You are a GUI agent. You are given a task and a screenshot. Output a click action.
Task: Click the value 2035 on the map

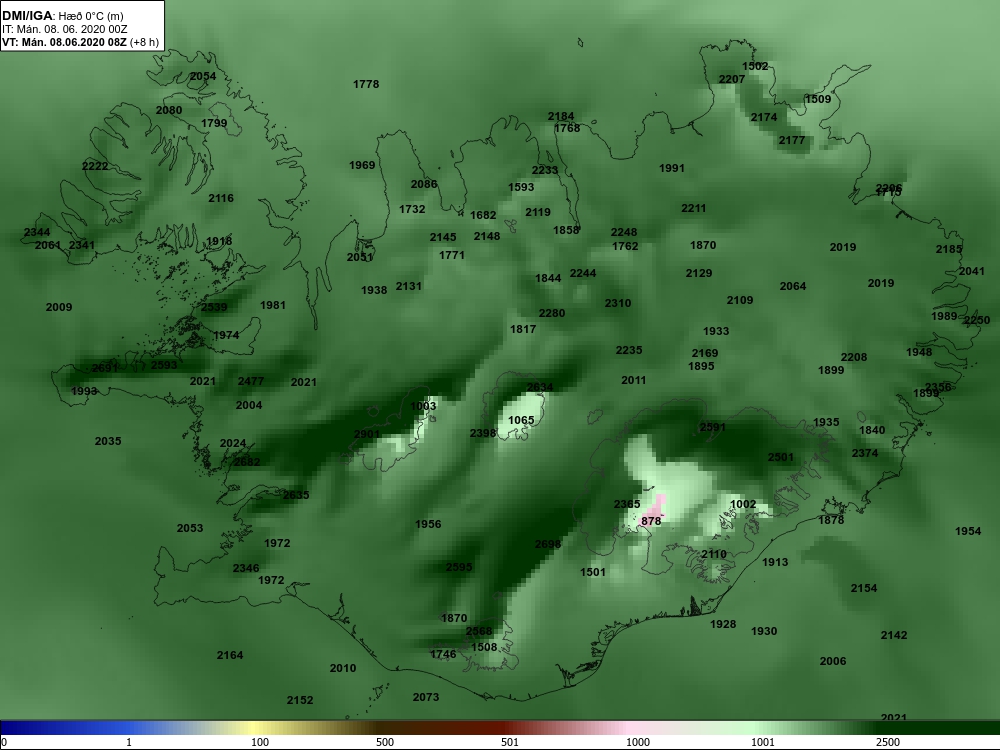tap(108, 441)
